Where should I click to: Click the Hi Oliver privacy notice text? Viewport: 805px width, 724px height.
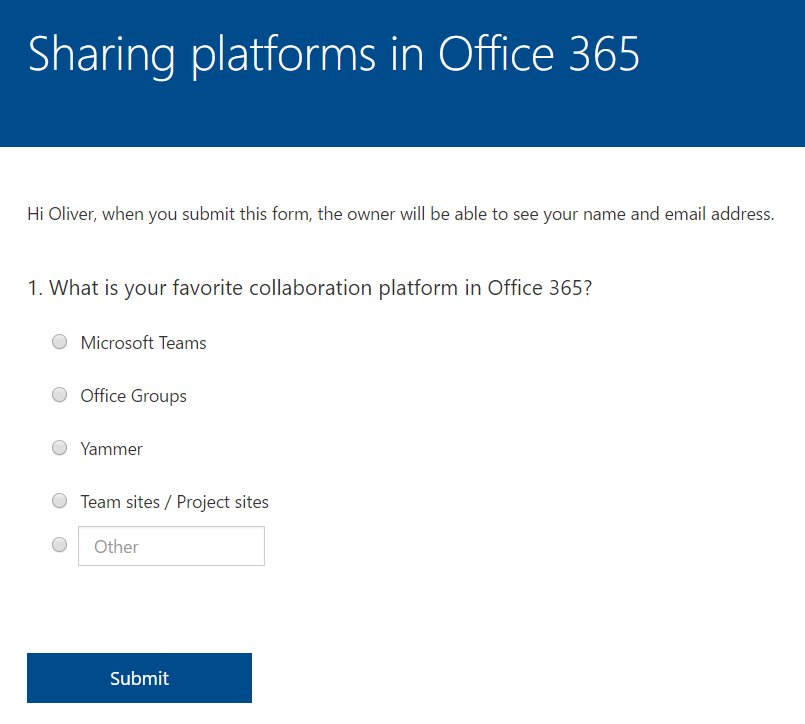400,214
